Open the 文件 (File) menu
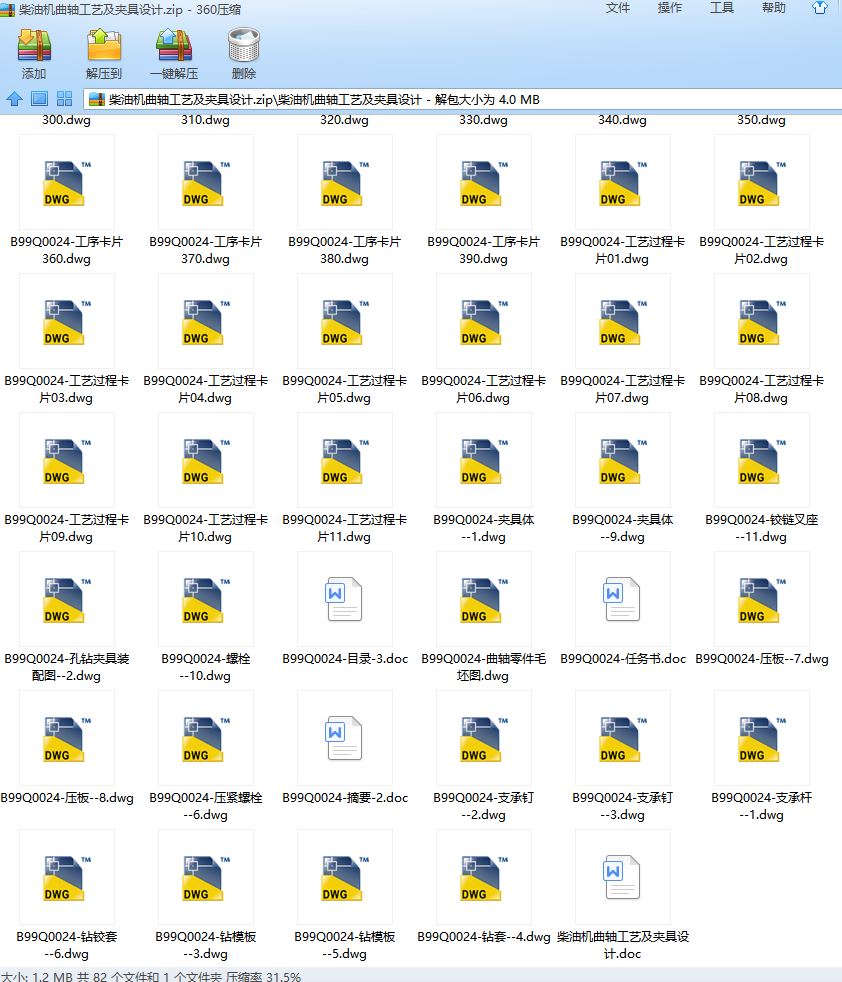Viewport: 842px width, 982px height. click(x=618, y=8)
